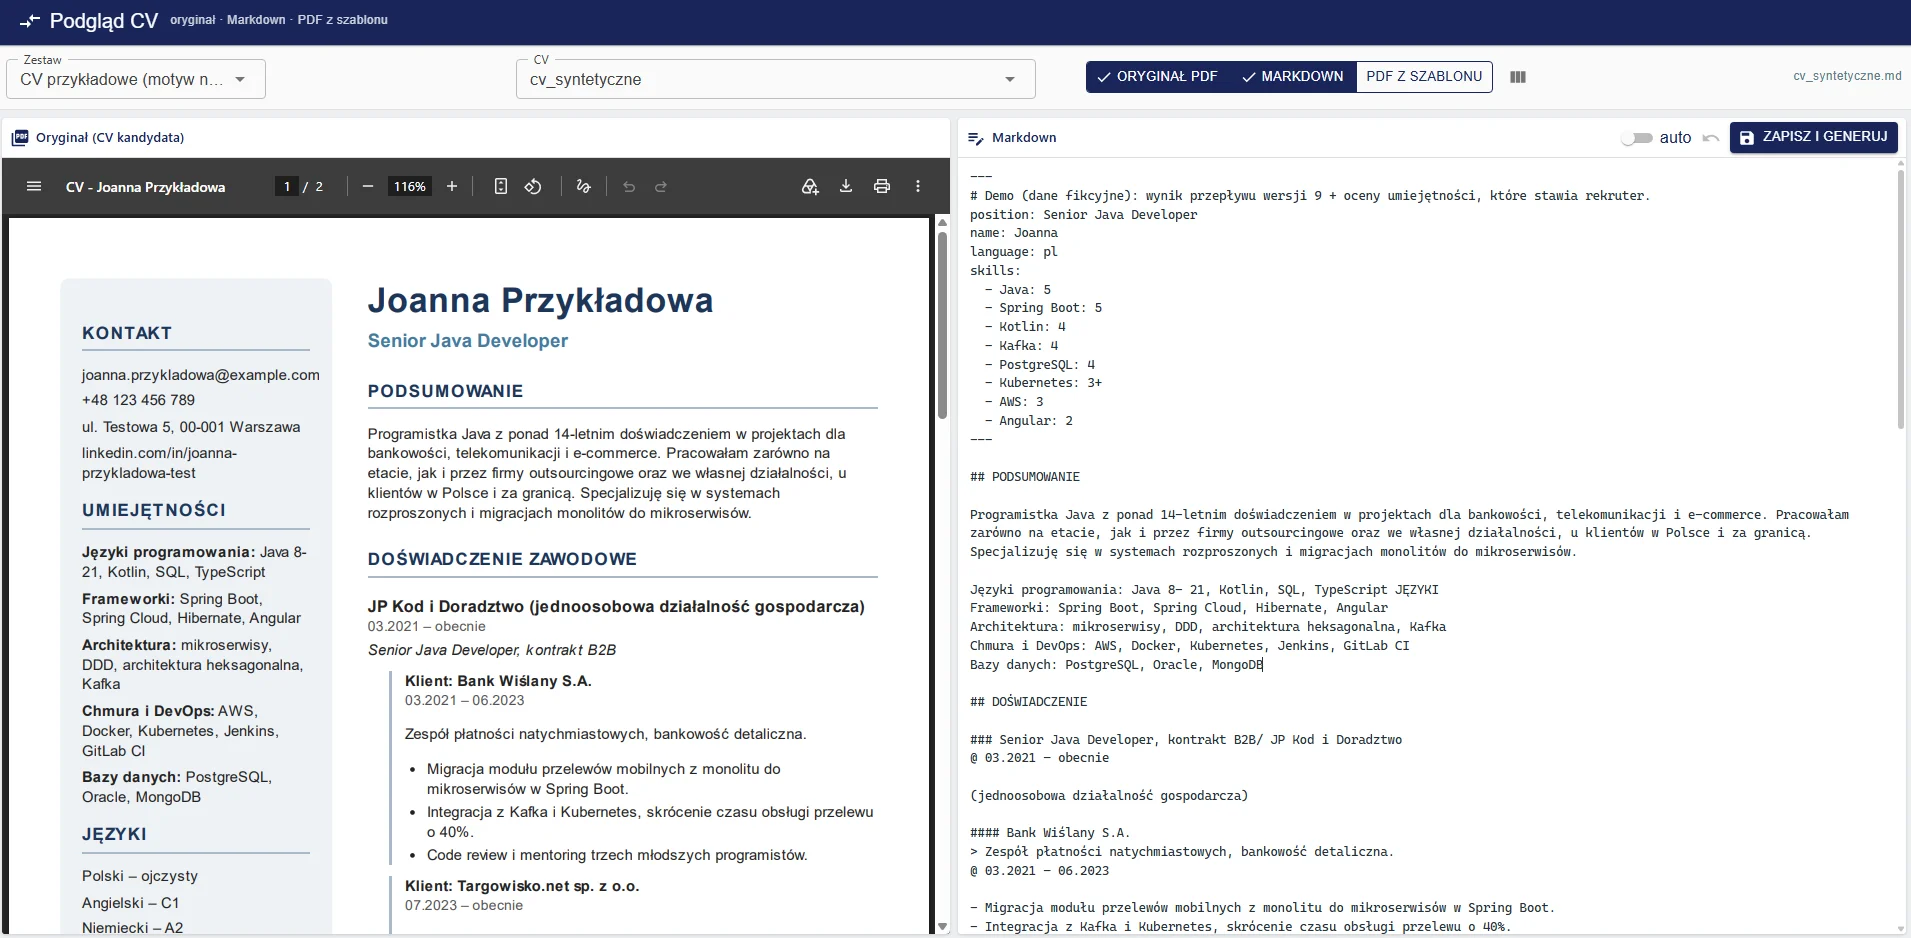
Task: Download the CV PDF file
Action: pos(846,187)
